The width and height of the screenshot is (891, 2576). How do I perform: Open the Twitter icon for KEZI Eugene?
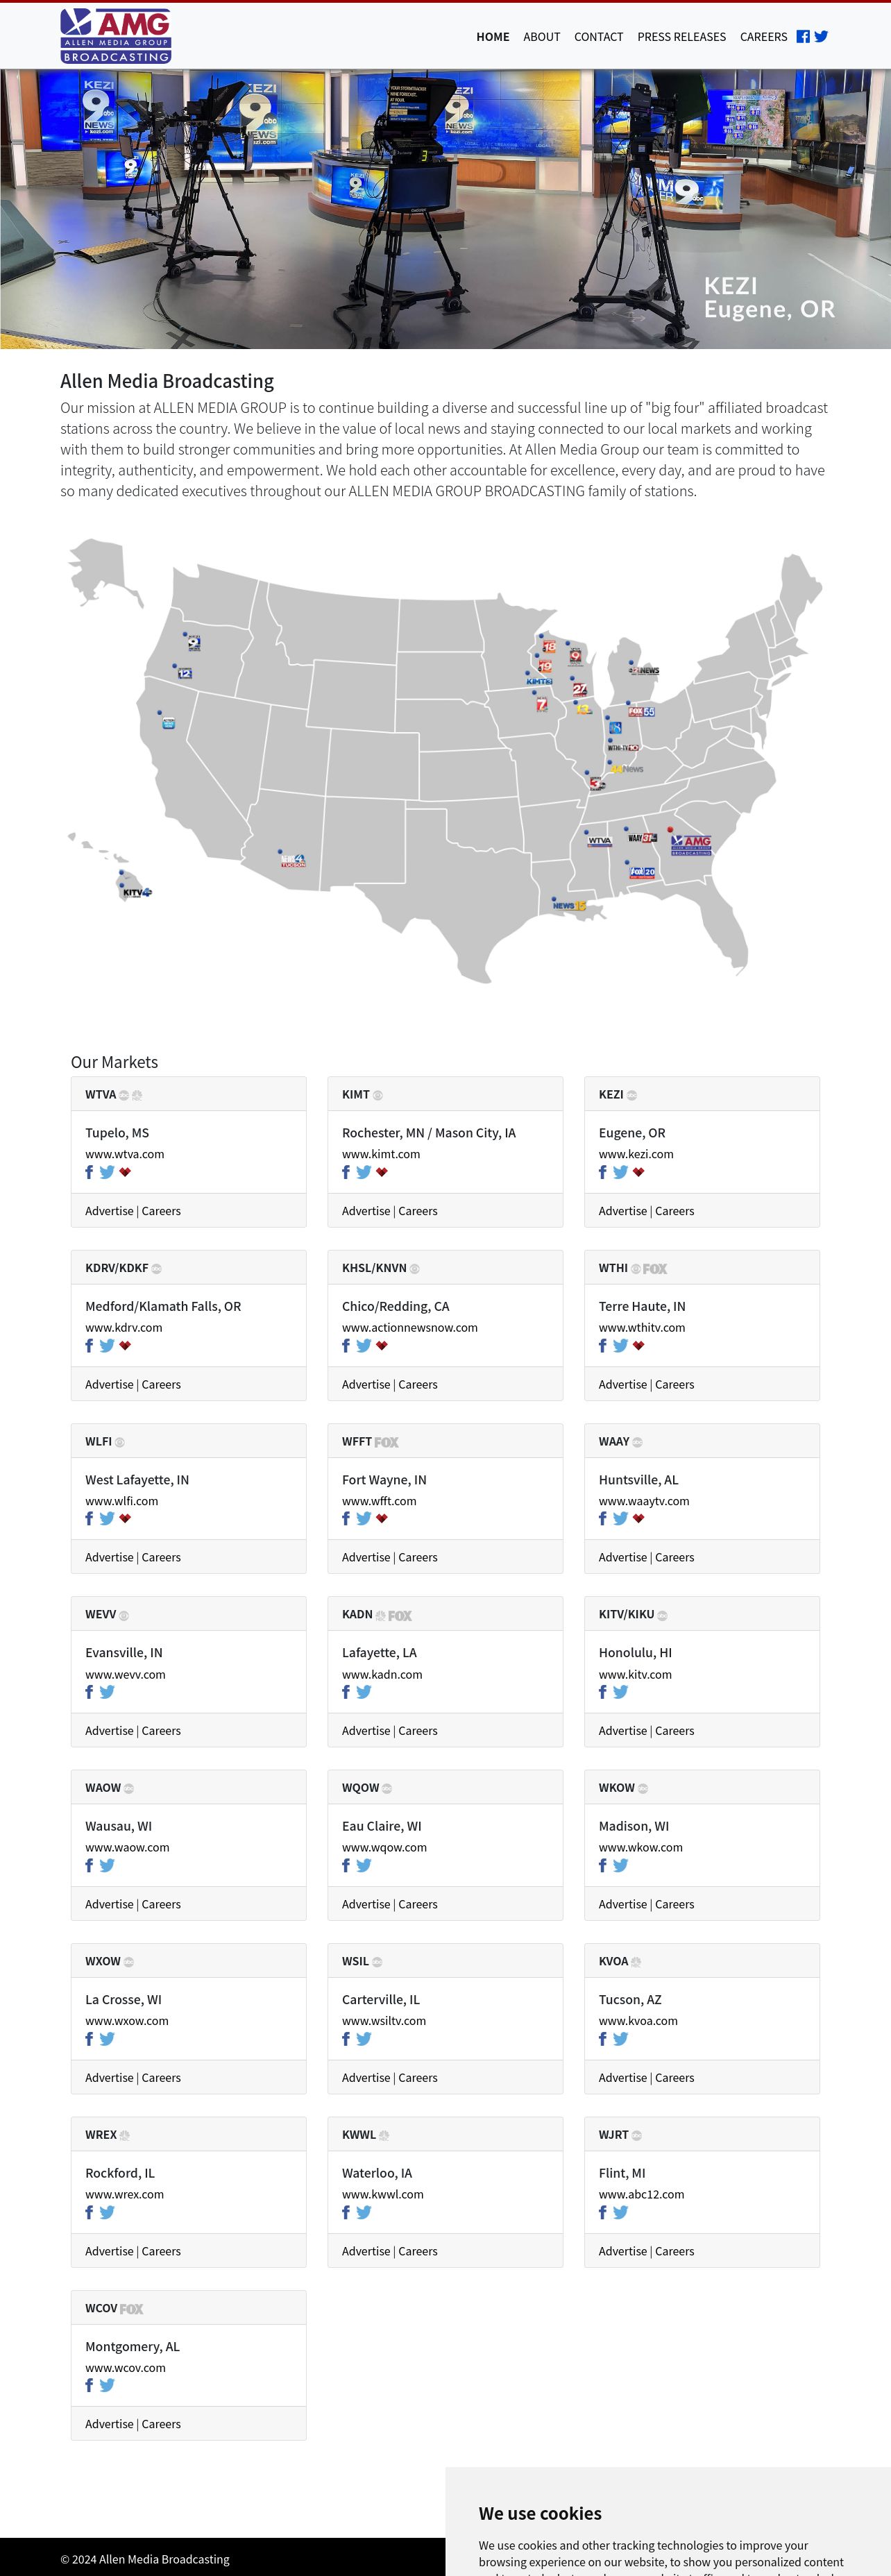[x=620, y=1172]
